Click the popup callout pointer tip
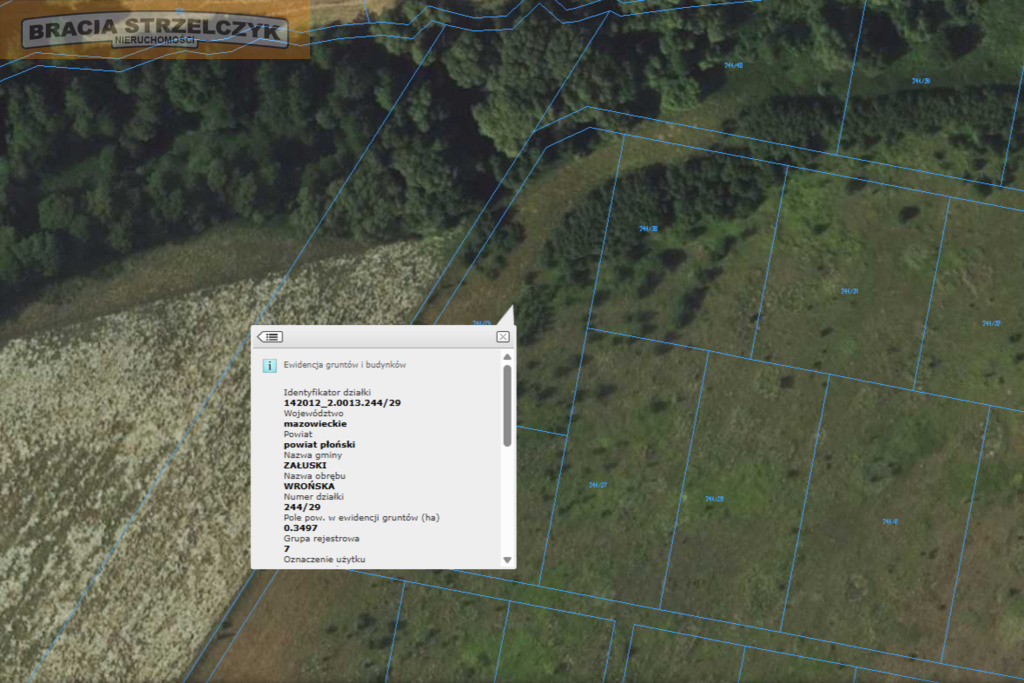 pos(511,308)
